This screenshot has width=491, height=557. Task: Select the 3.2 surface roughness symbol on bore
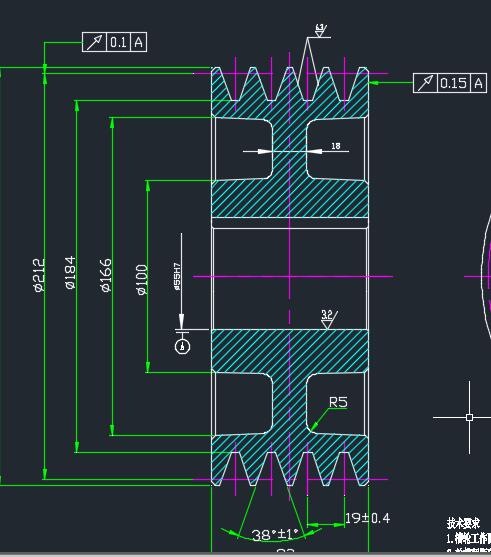click(329, 319)
